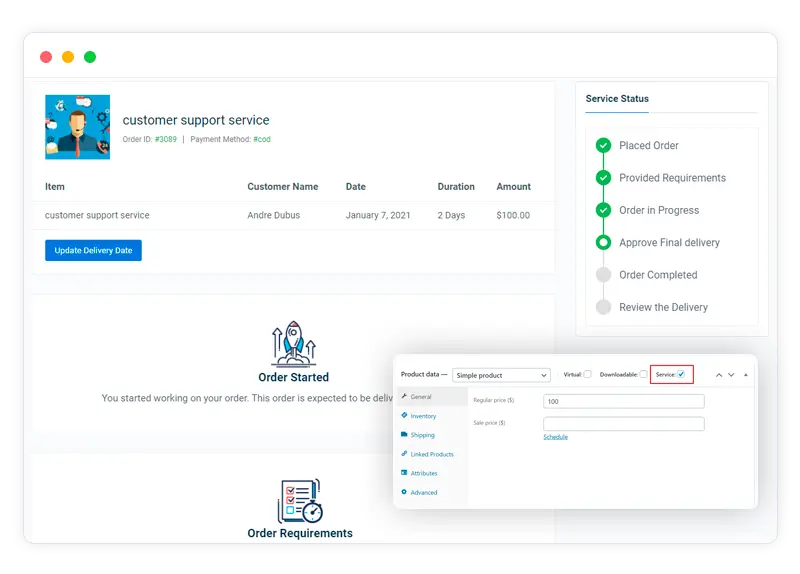
Task: Click the Order in Progress green checkmark
Action: coord(603,211)
